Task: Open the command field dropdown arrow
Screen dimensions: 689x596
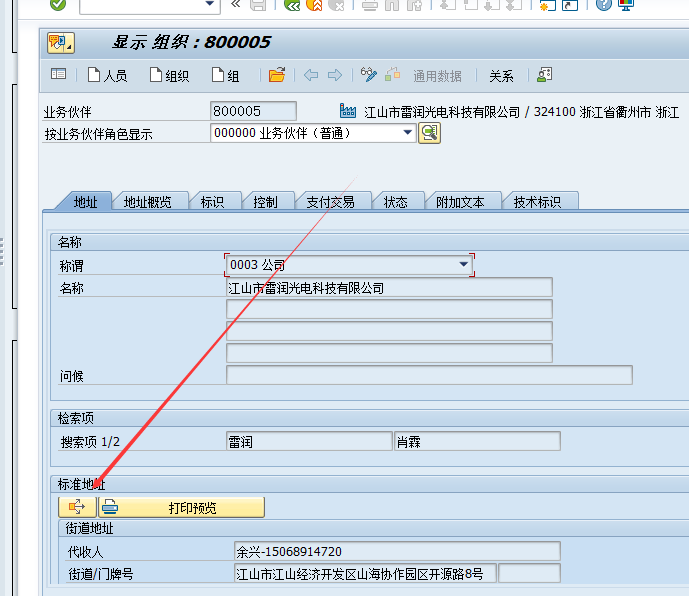Action: 210,4
